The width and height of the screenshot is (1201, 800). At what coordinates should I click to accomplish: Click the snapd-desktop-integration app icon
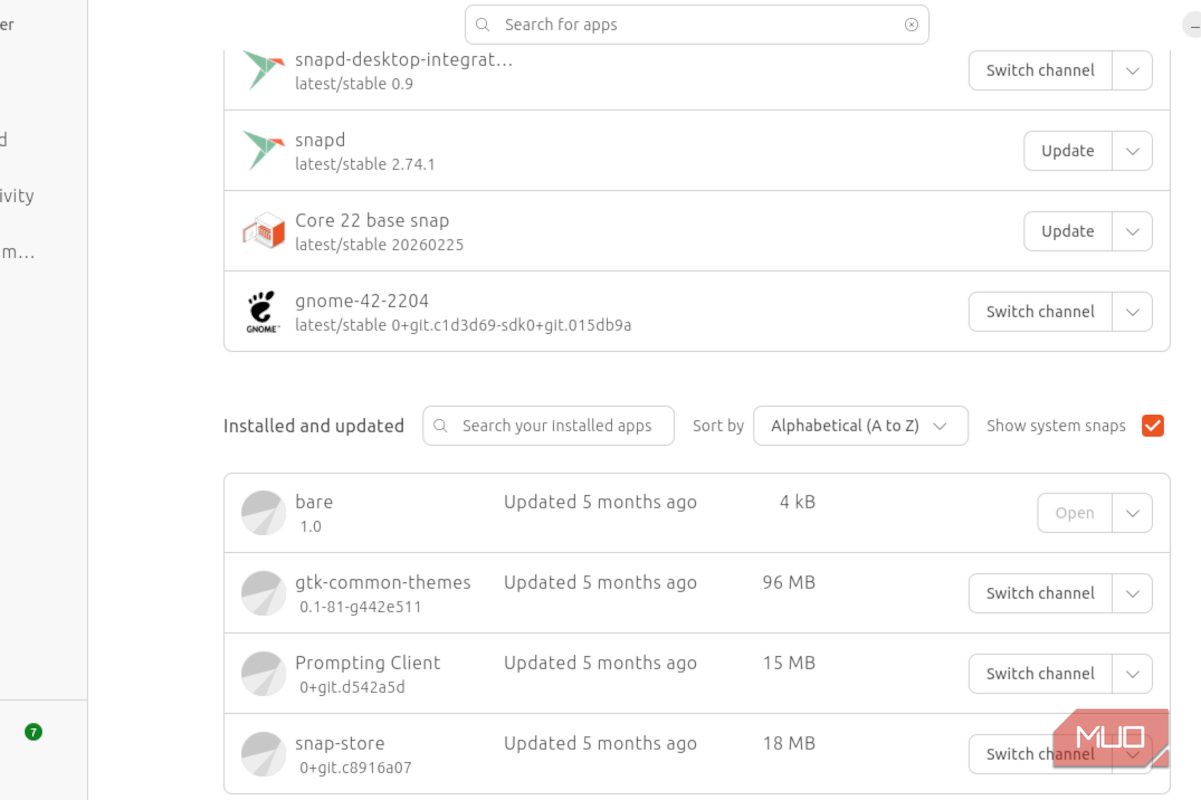point(264,70)
